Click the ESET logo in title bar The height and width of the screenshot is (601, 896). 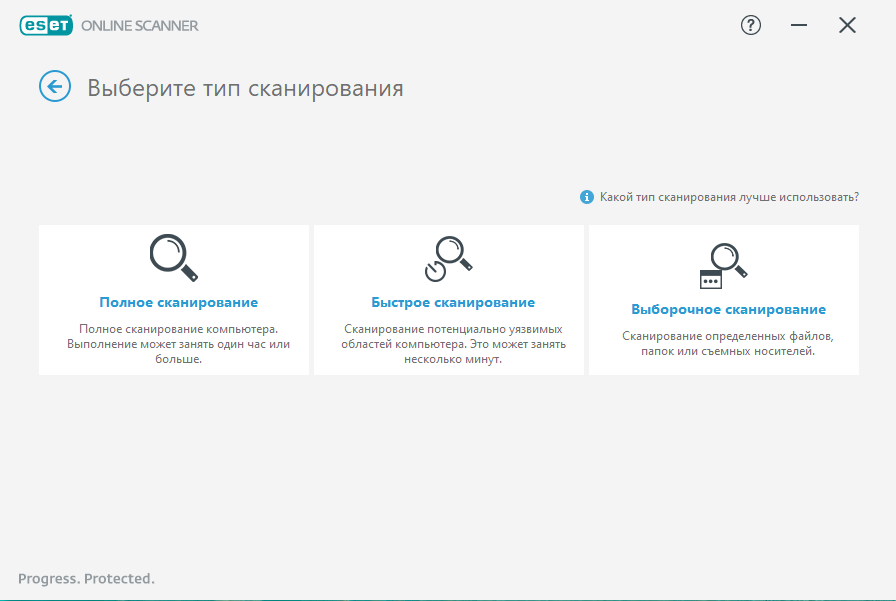[x=46, y=26]
